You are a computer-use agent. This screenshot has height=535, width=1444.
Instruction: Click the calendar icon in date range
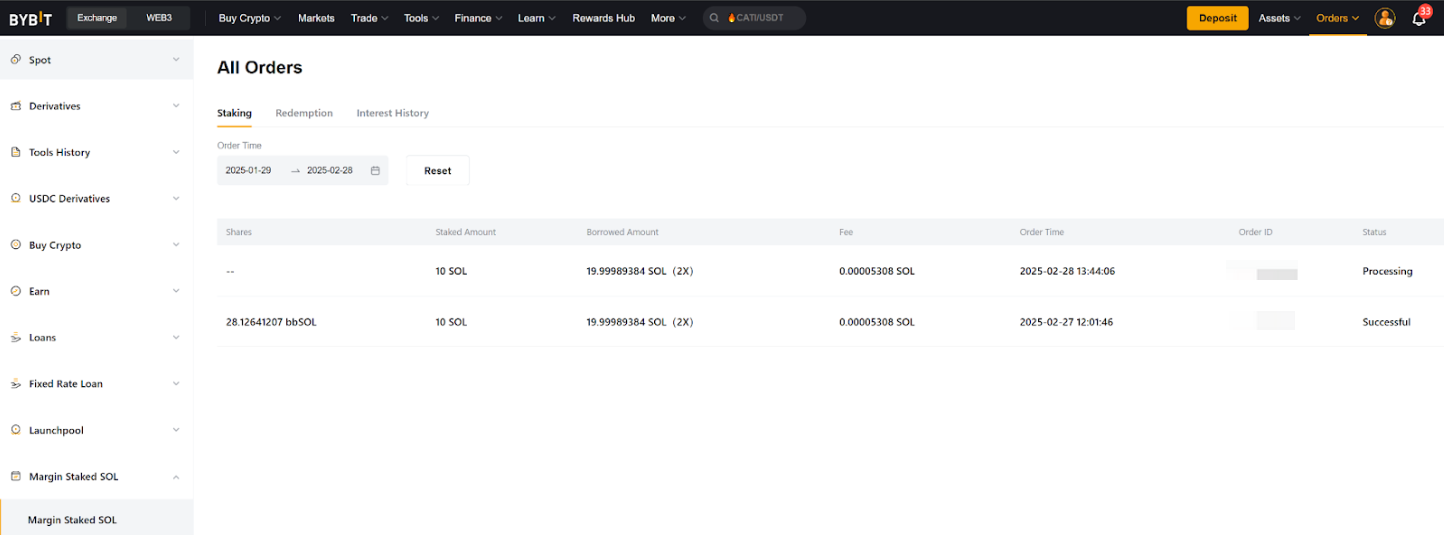point(375,171)
